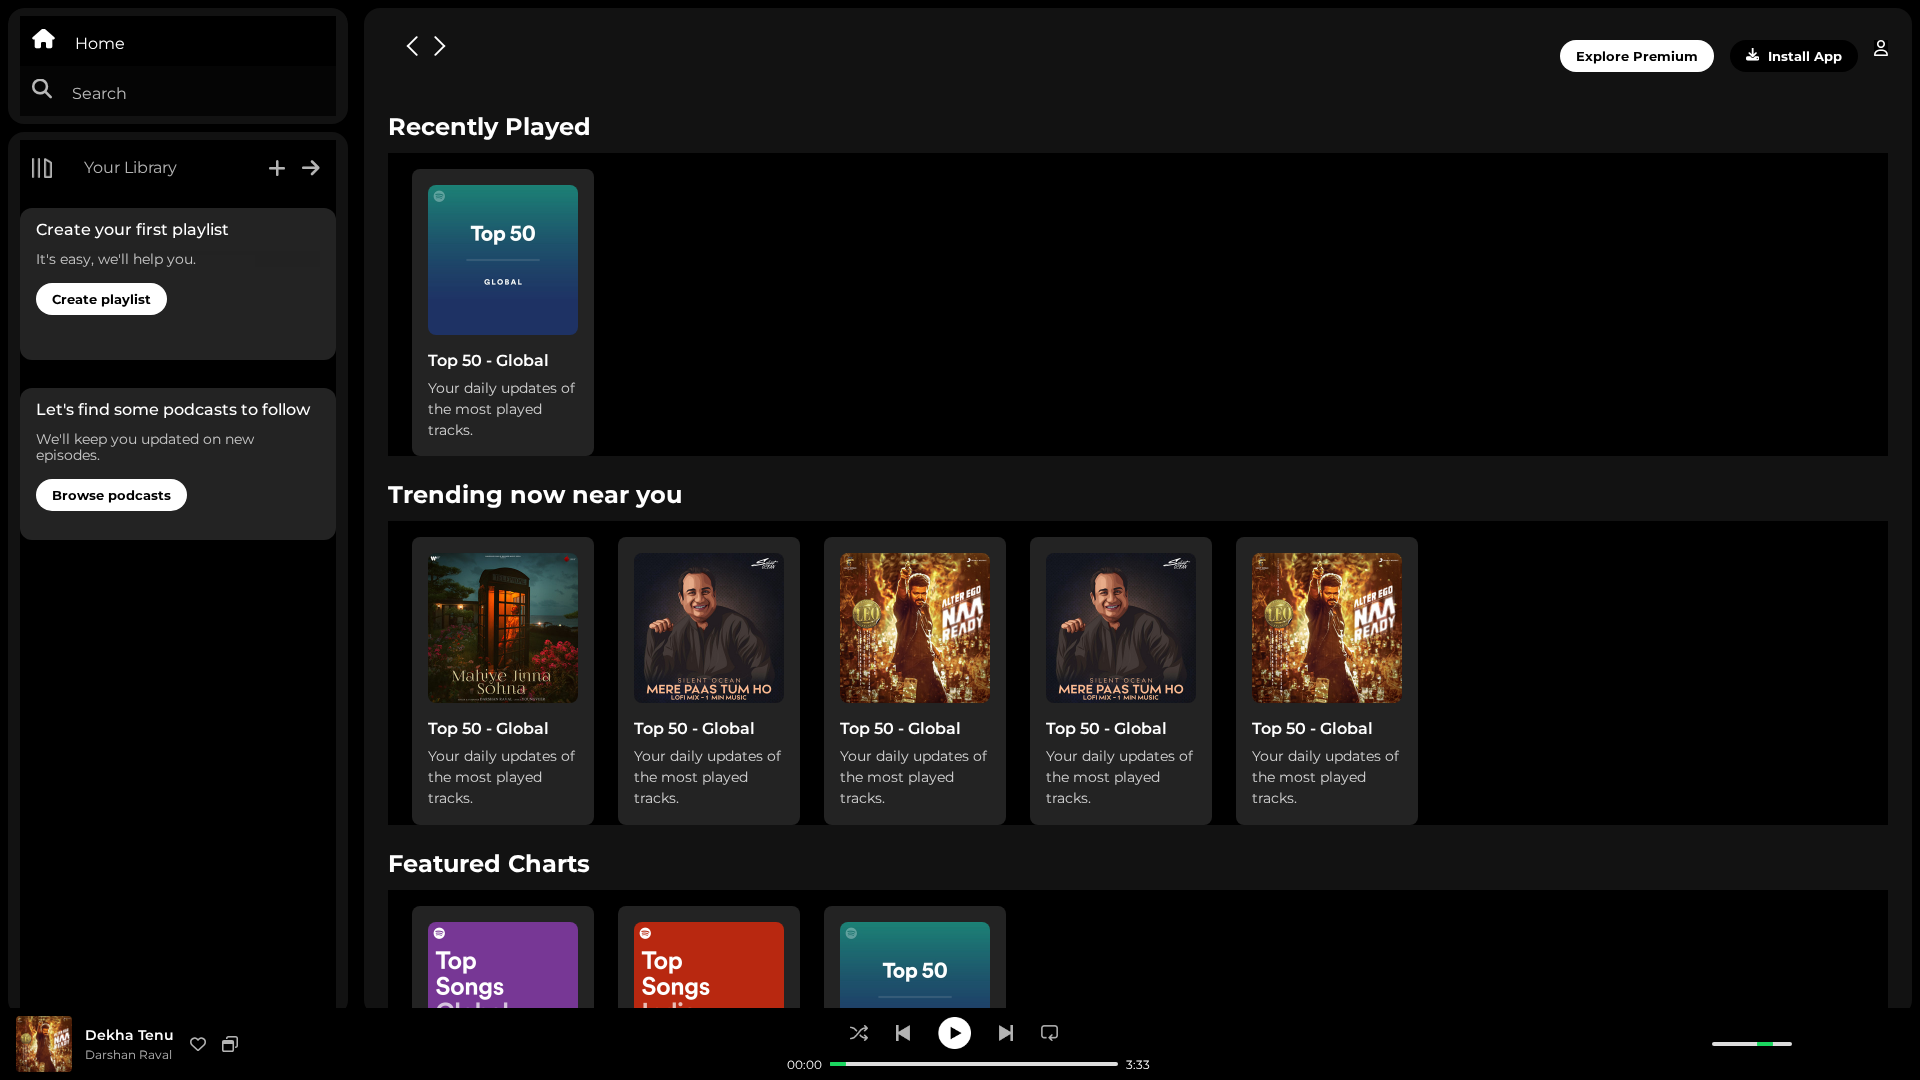Add new playlist with plus icon
This screenshot has height=1080, width=1920.
point(277,168)
